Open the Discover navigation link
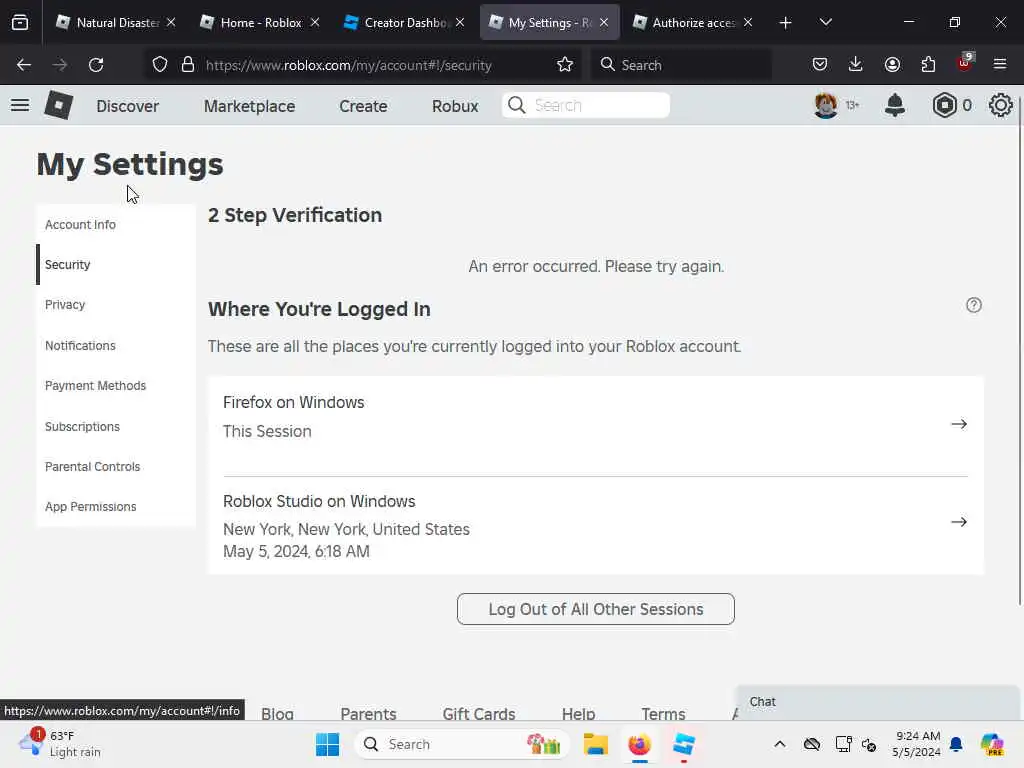The width and height of the screenshot is (1024, 768). 127,106
